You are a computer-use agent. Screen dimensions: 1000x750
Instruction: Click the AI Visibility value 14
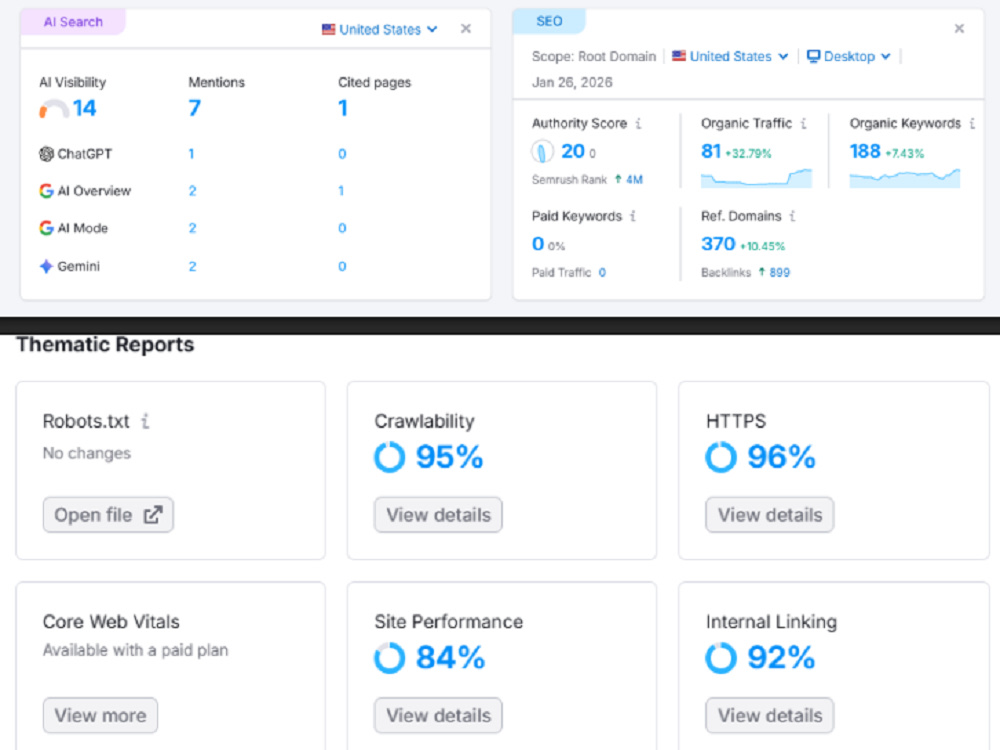(x=84, y=108)
